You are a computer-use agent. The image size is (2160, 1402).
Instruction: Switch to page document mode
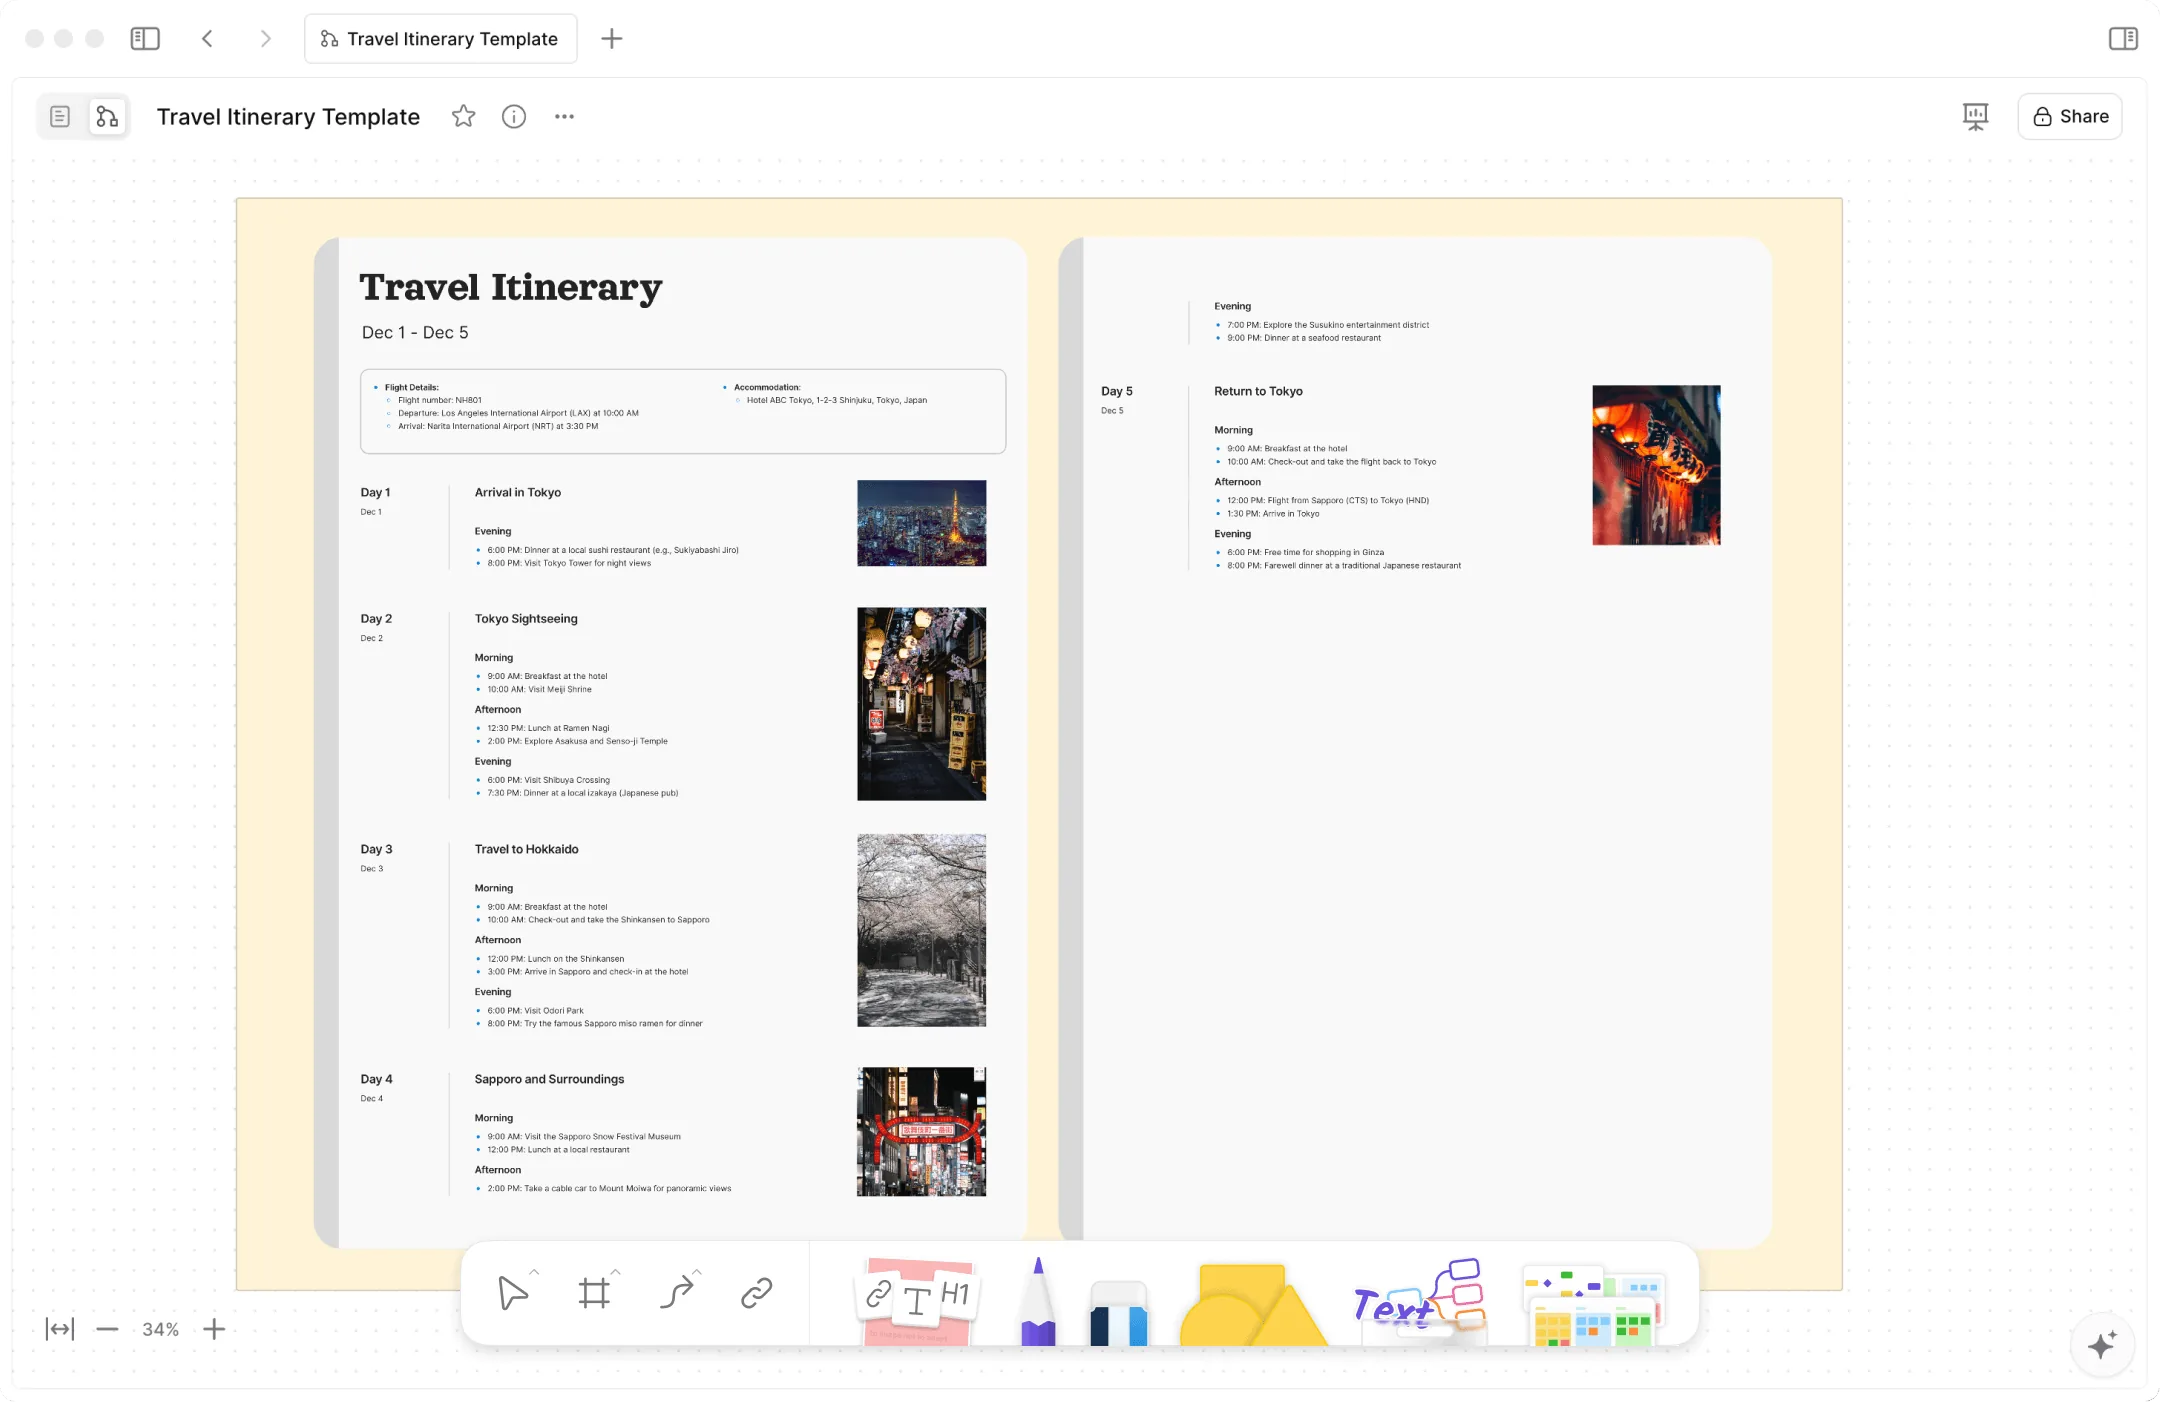coord(60,117)
